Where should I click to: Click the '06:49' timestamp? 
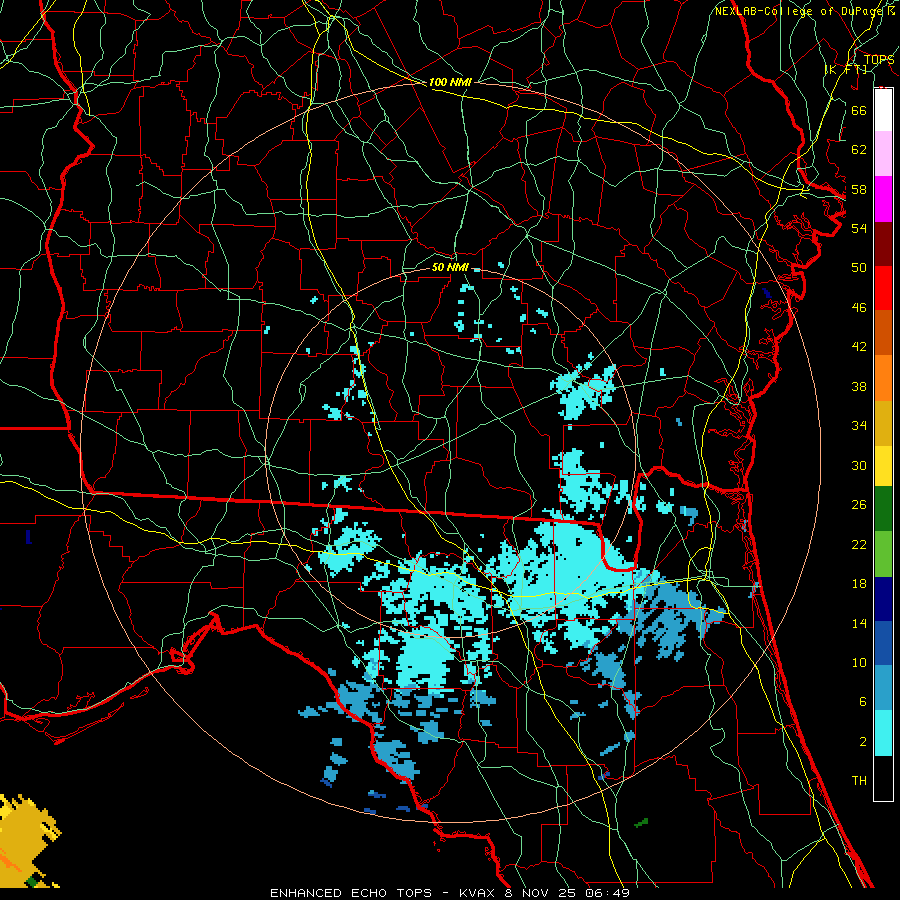pos(607,893)
